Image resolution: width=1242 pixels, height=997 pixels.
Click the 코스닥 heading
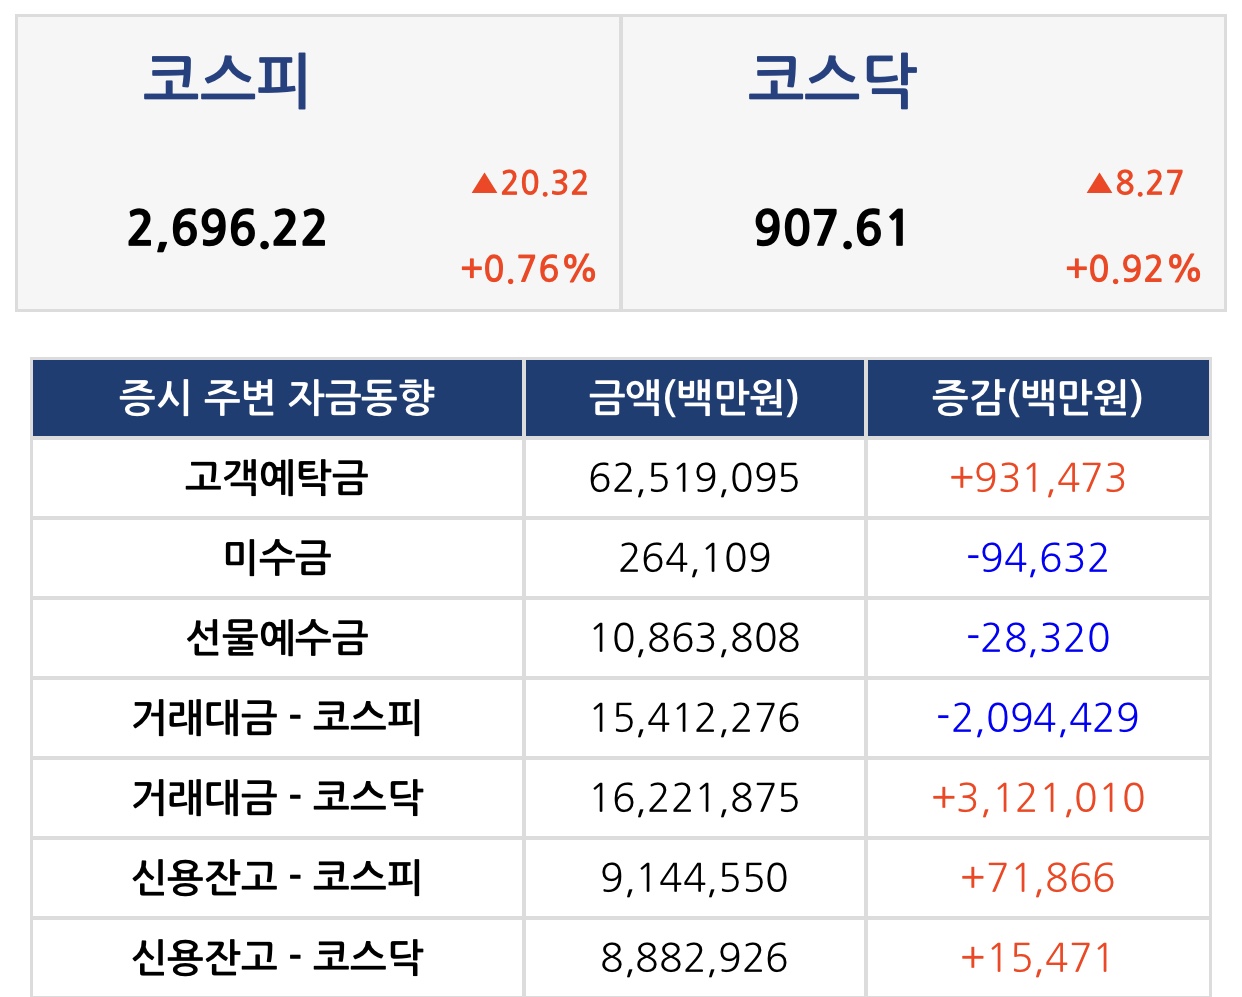tap(832, 80)
